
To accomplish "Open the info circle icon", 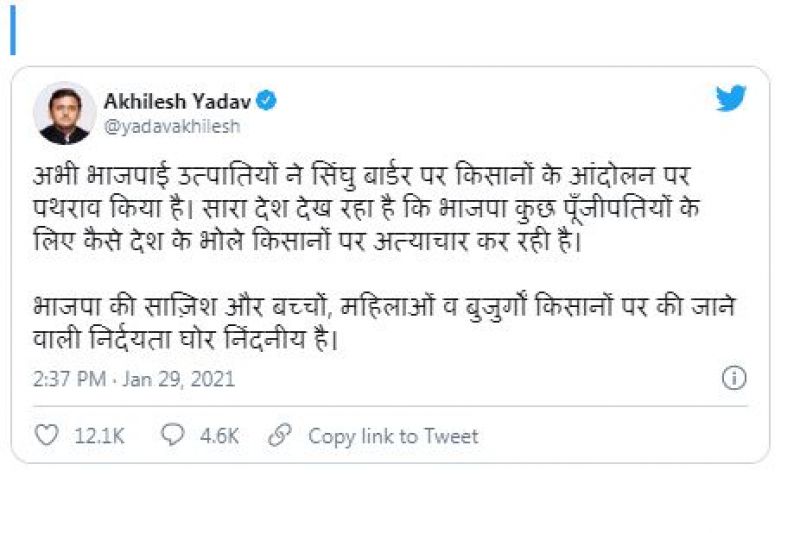I will point(734,378).
